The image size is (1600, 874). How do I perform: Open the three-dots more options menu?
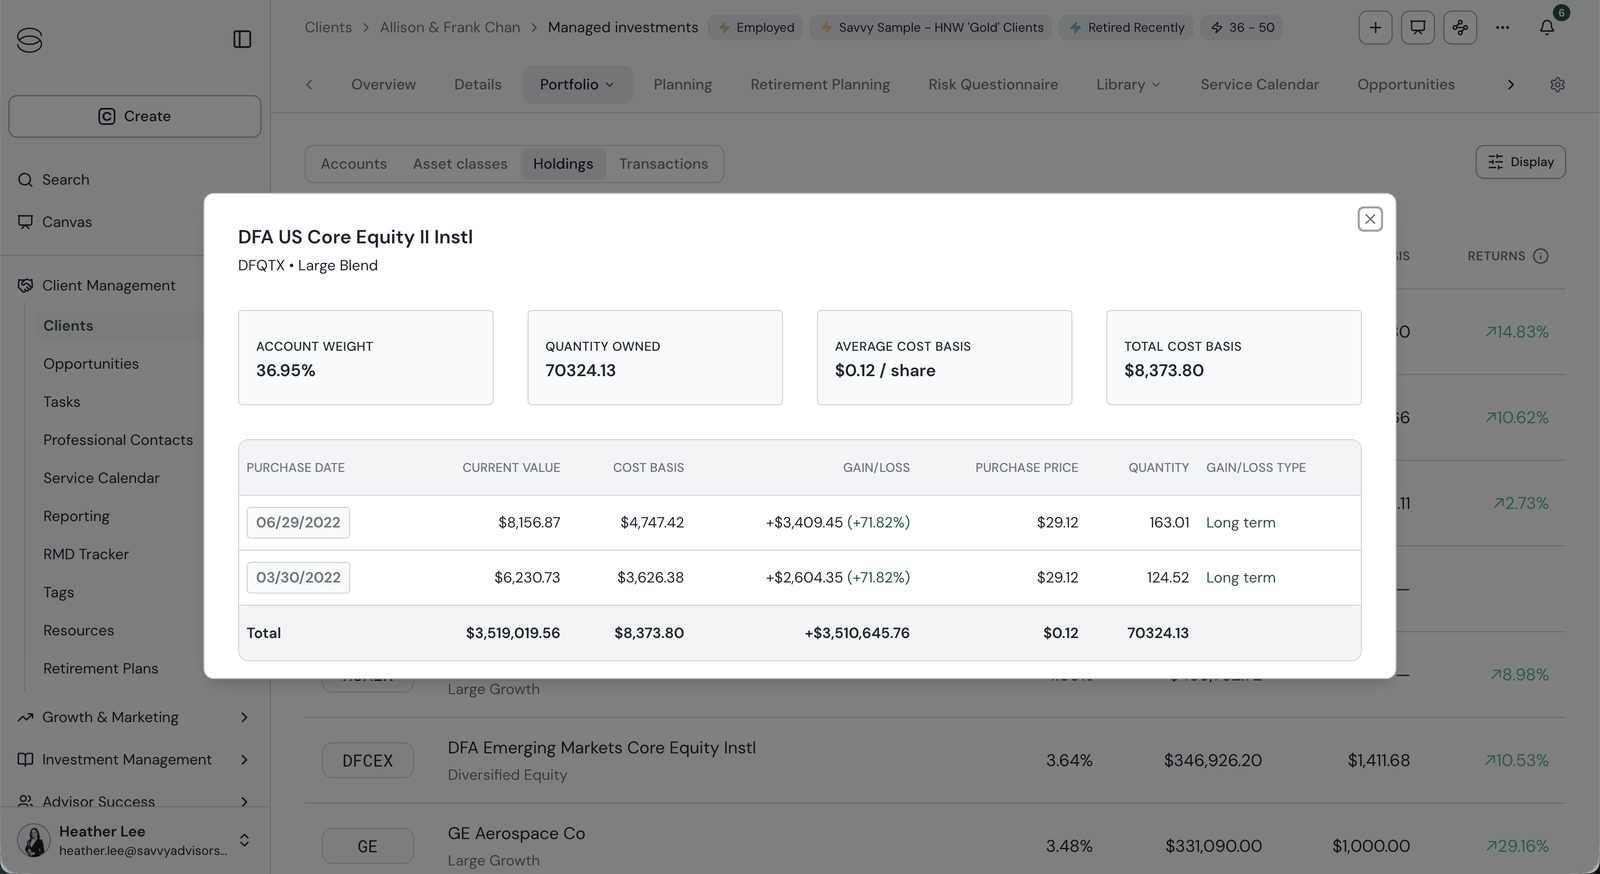tap(1502, 28)
